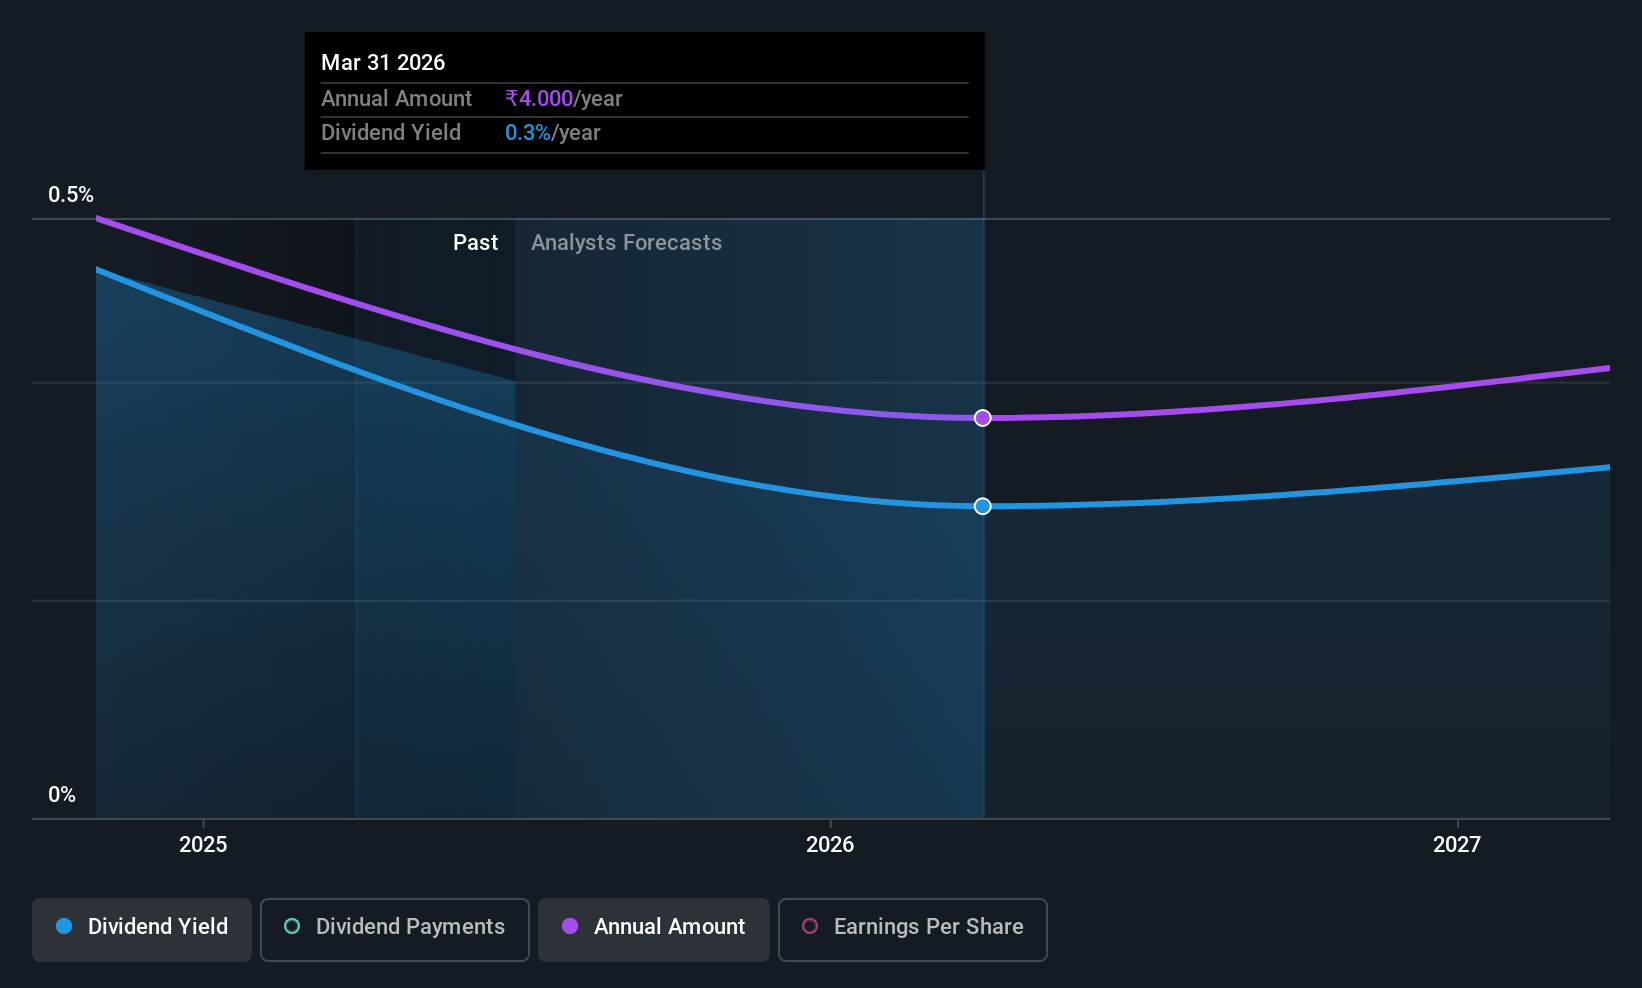This screenshot has height=988, width=1642.
Task: Select the purple Annual Amount data point marker
Action: click(x=983, y=418)
